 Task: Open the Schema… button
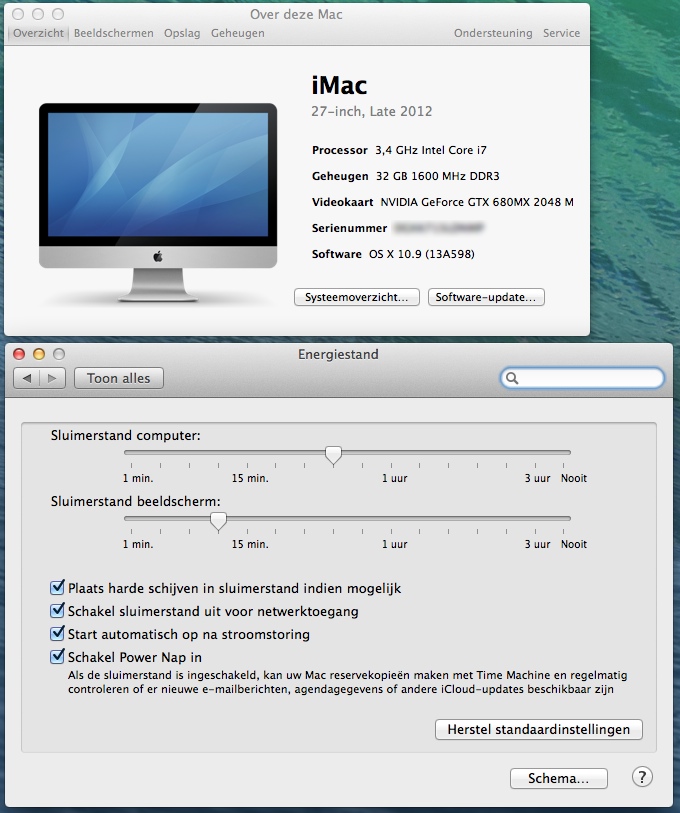[559, 778]
